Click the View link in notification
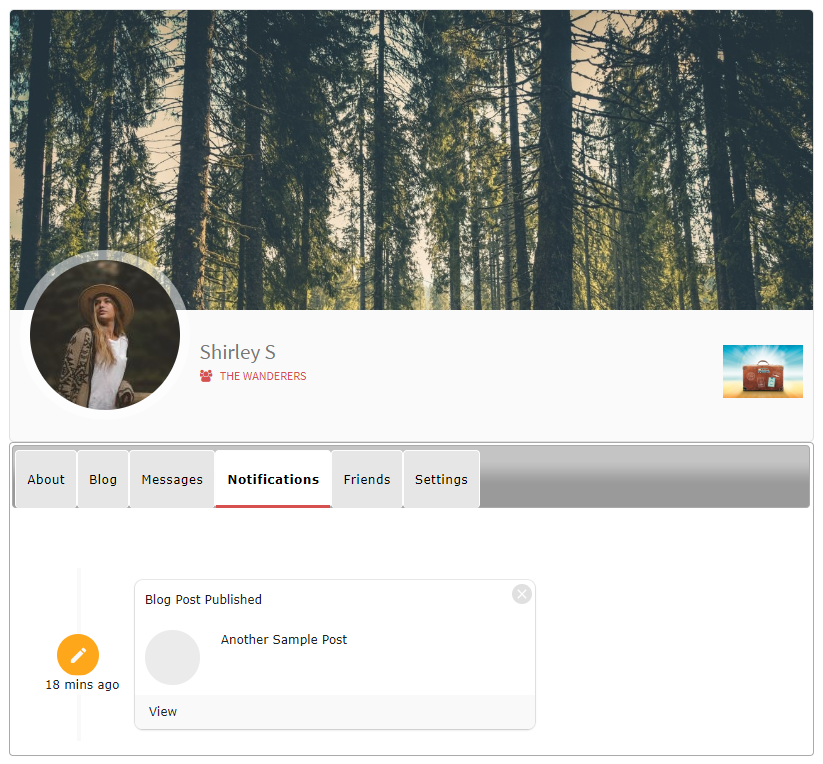Viewport: 823px width, 764px height. [x=163, y=712]
